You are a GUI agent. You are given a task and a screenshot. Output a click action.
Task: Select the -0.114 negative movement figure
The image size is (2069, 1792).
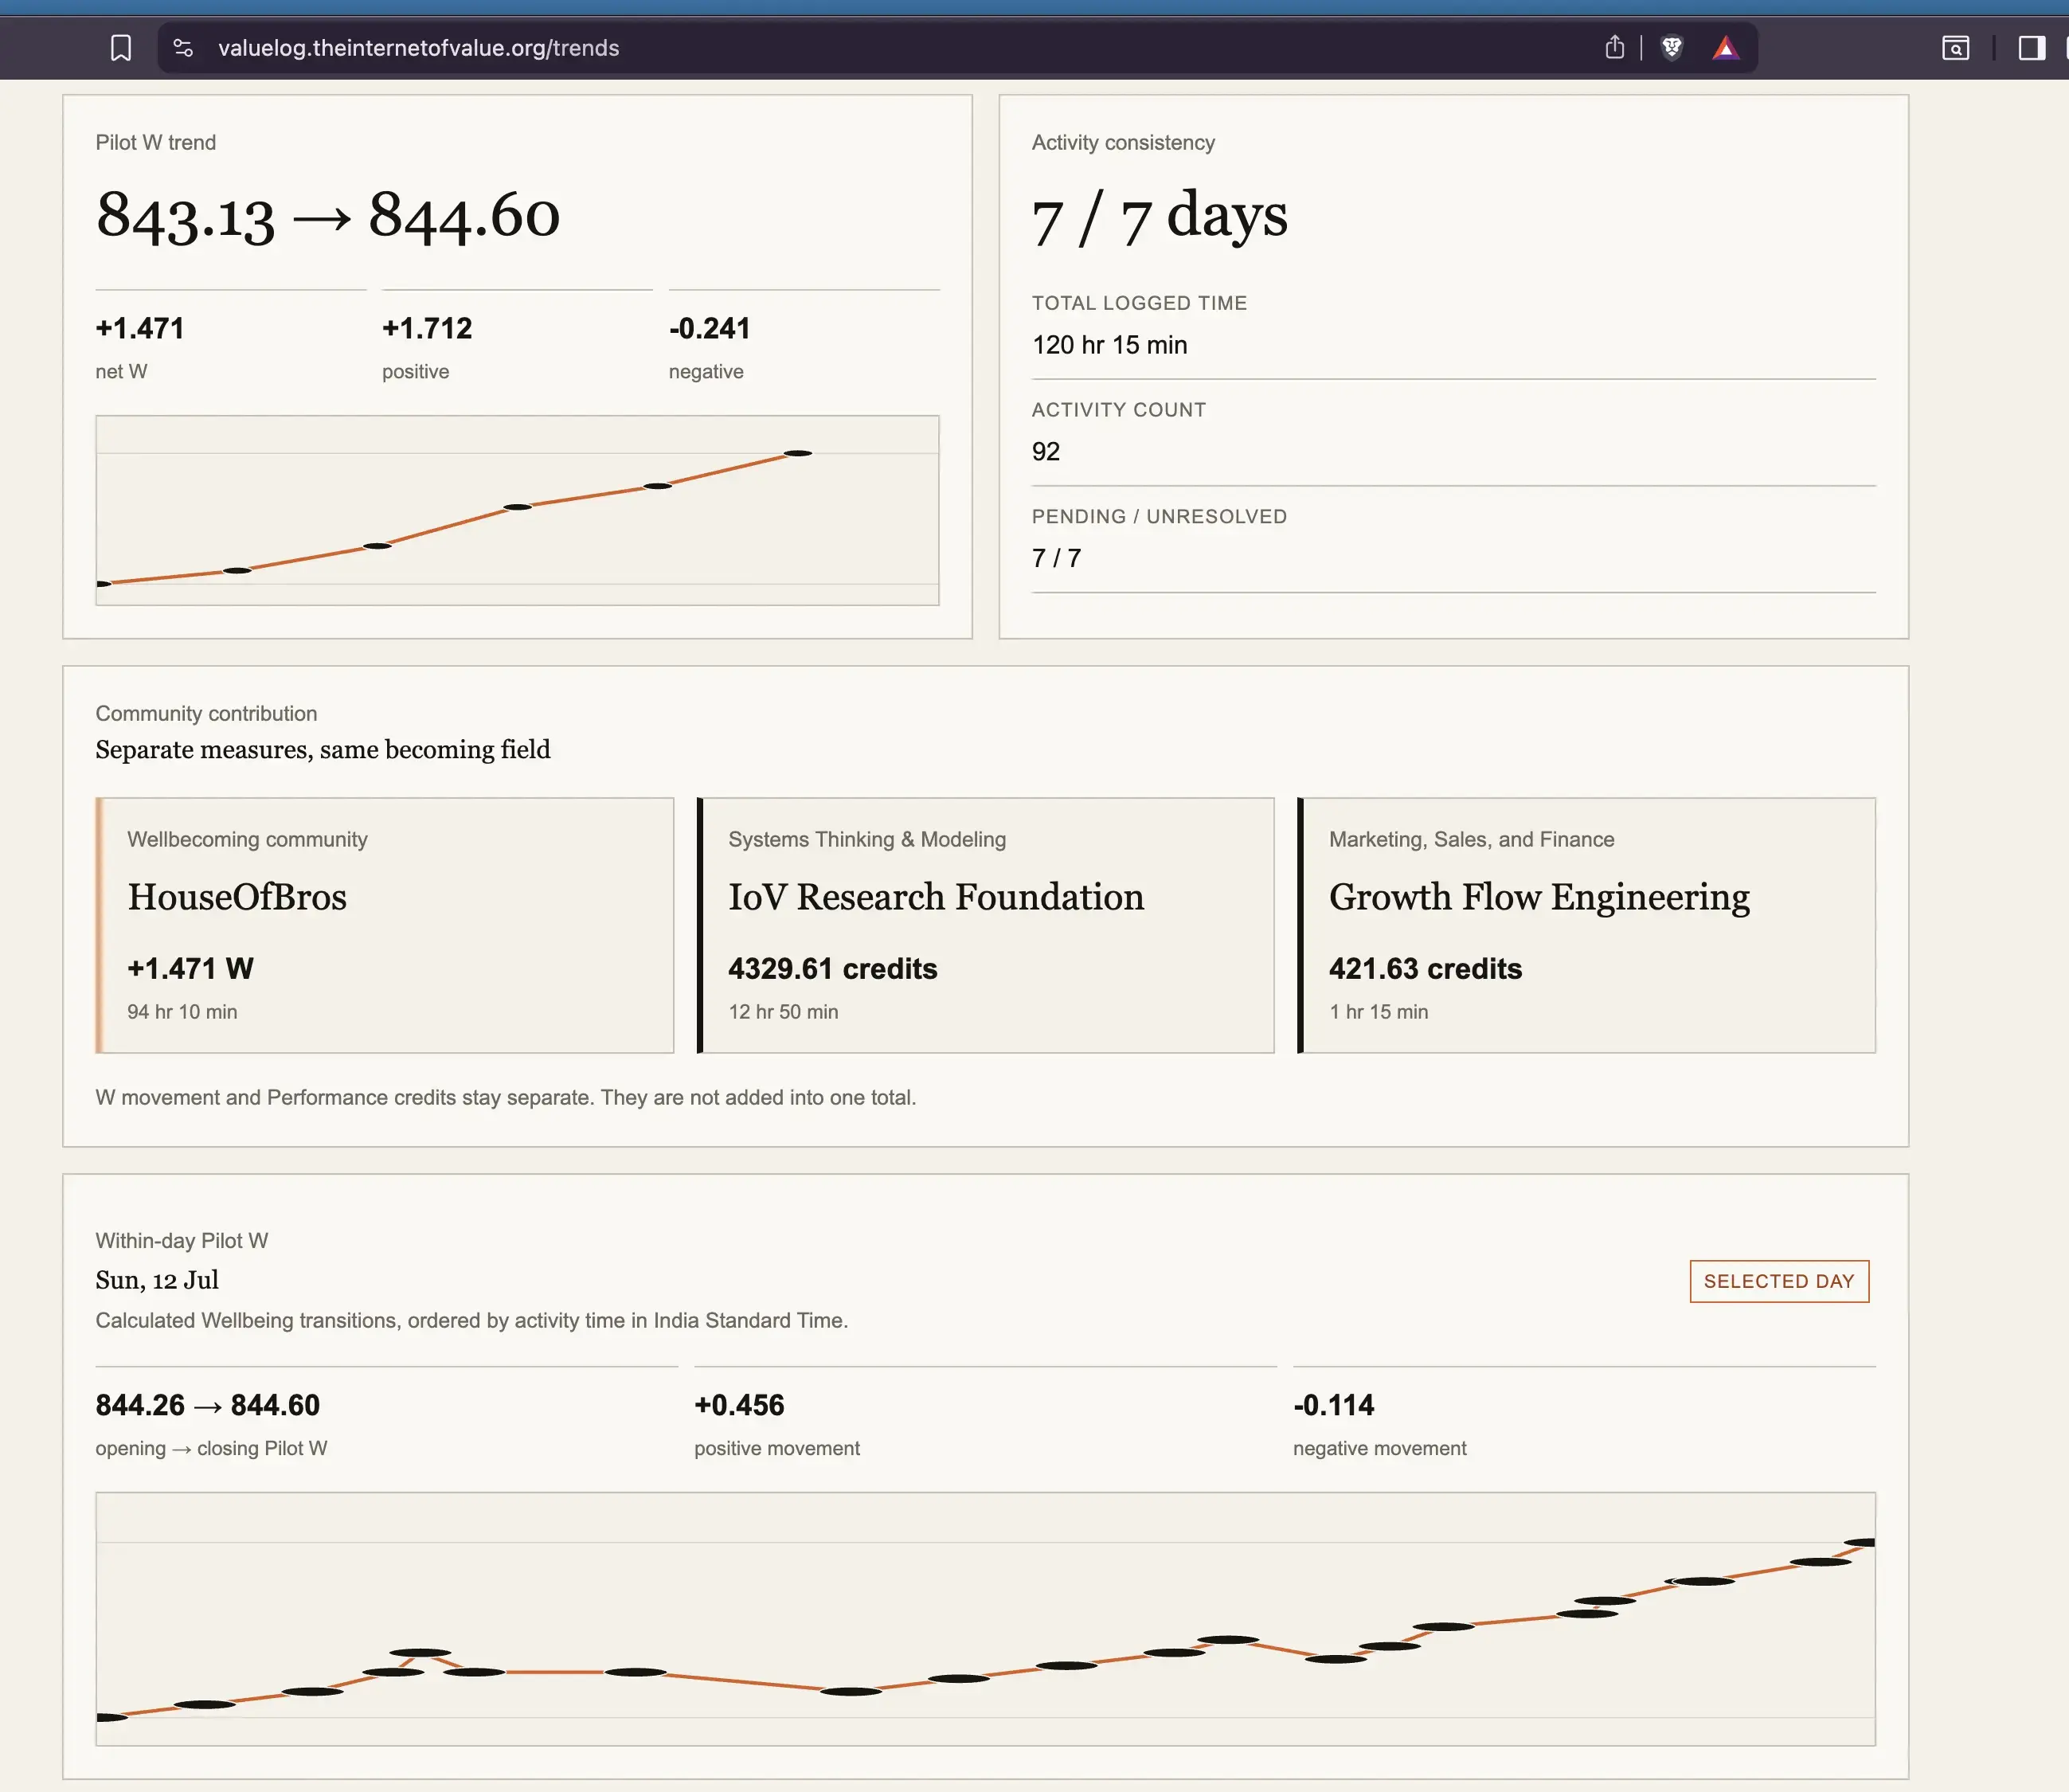tap(1333, 1406)
